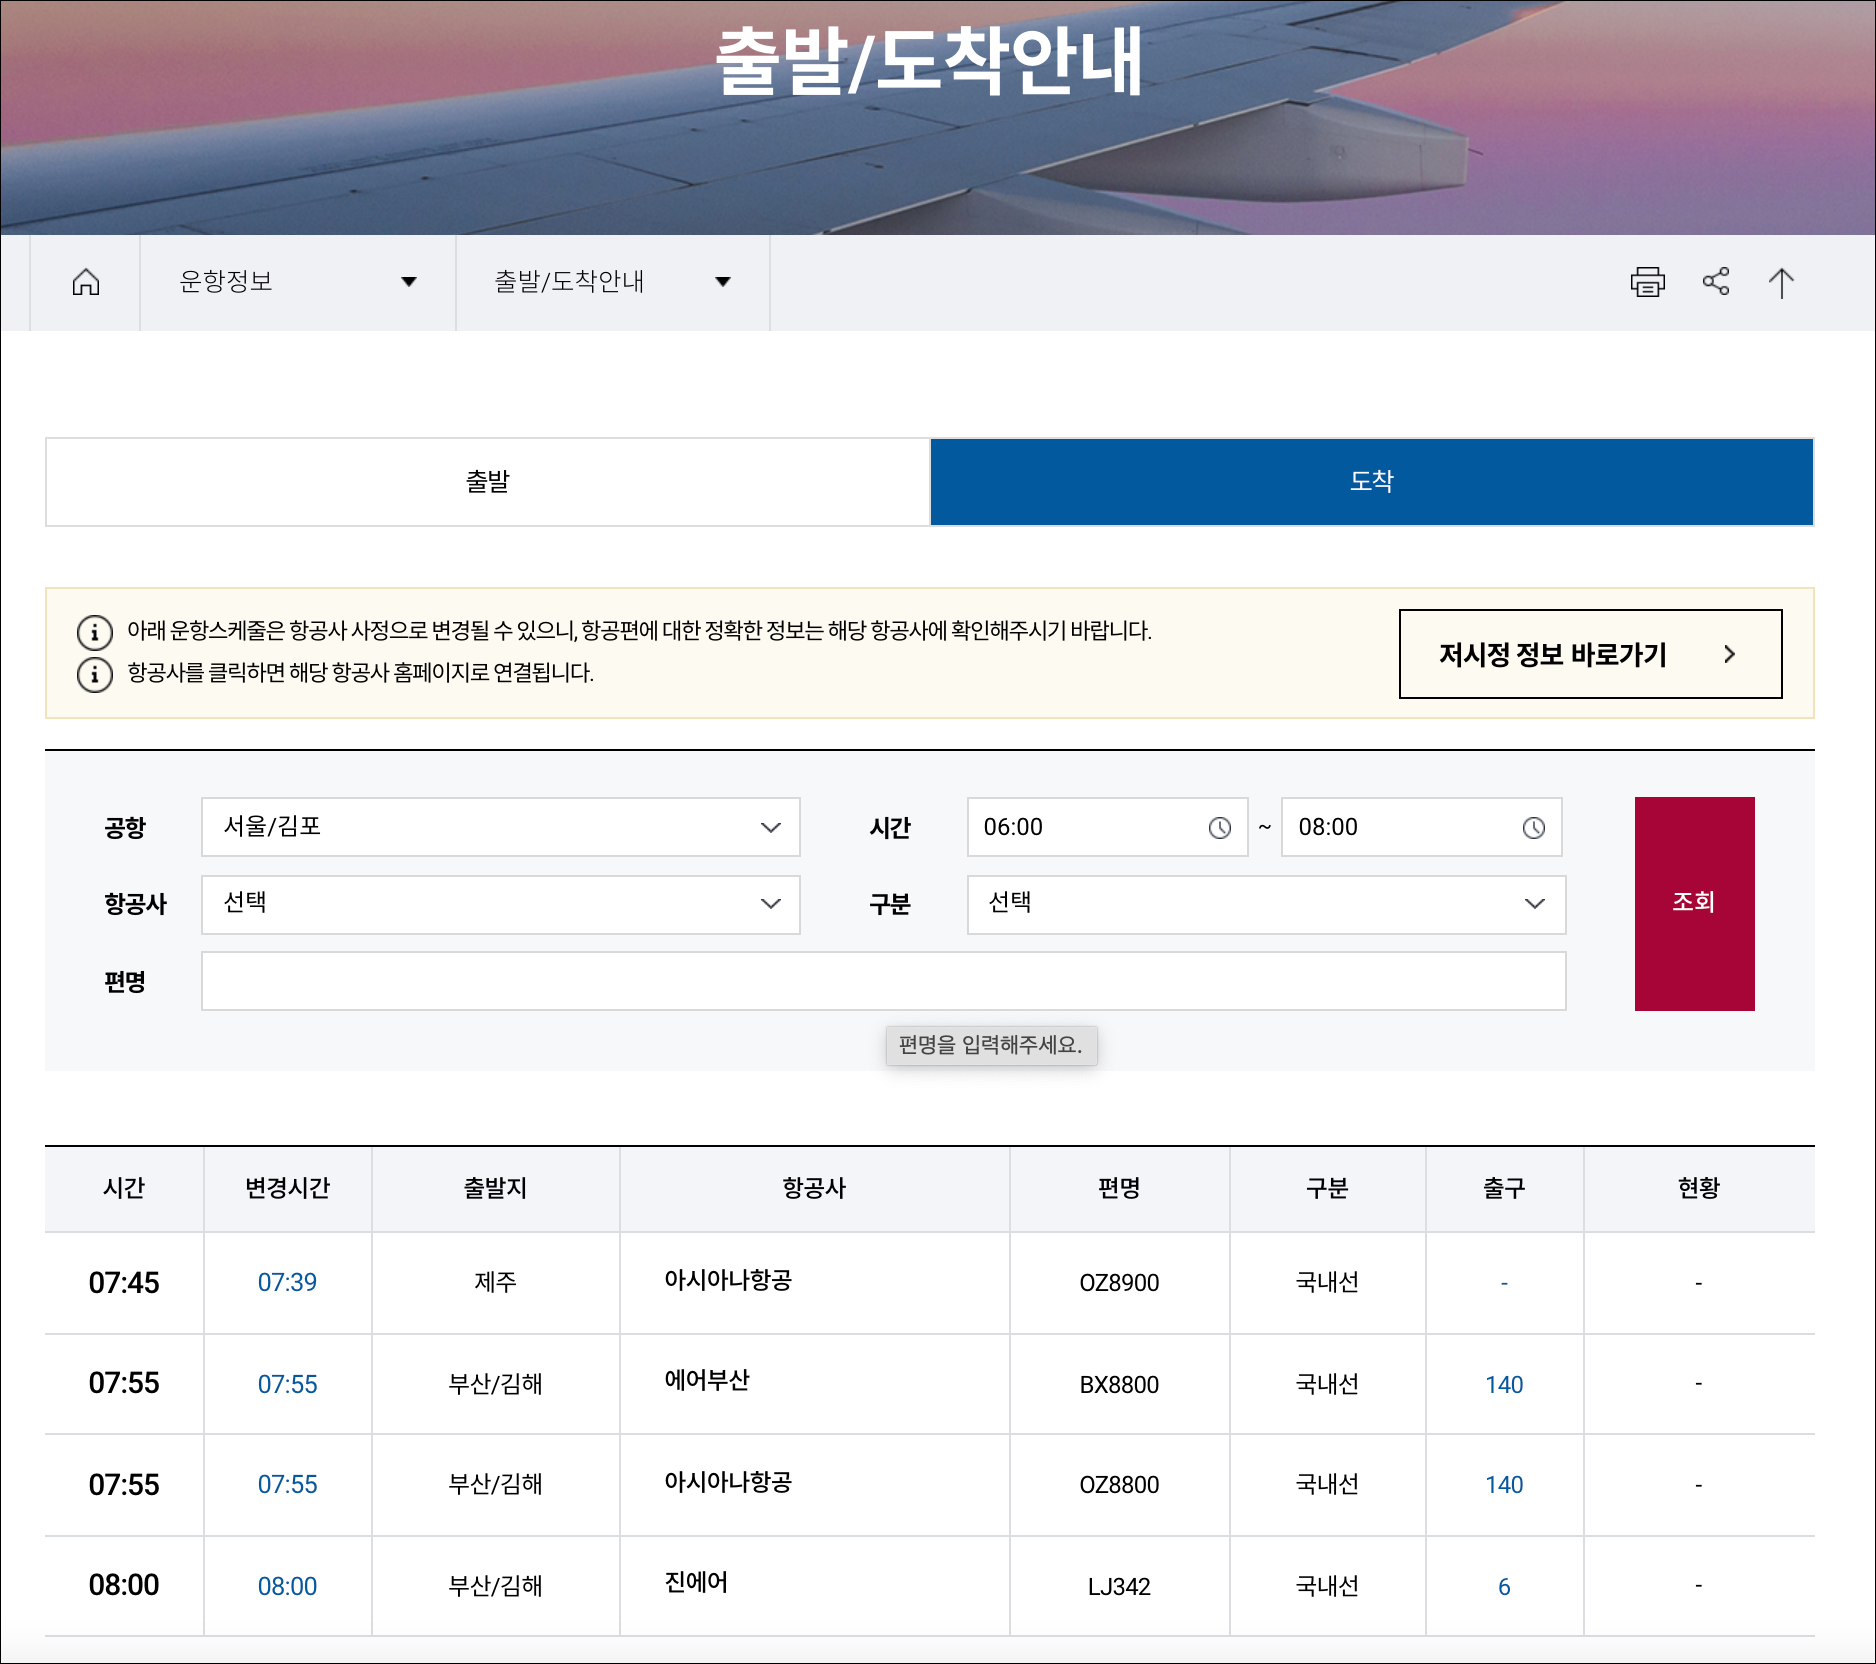Click exit 140 in OZ8800 row
The width and height of the screenshot is (1876, 1664).
1504,1484
